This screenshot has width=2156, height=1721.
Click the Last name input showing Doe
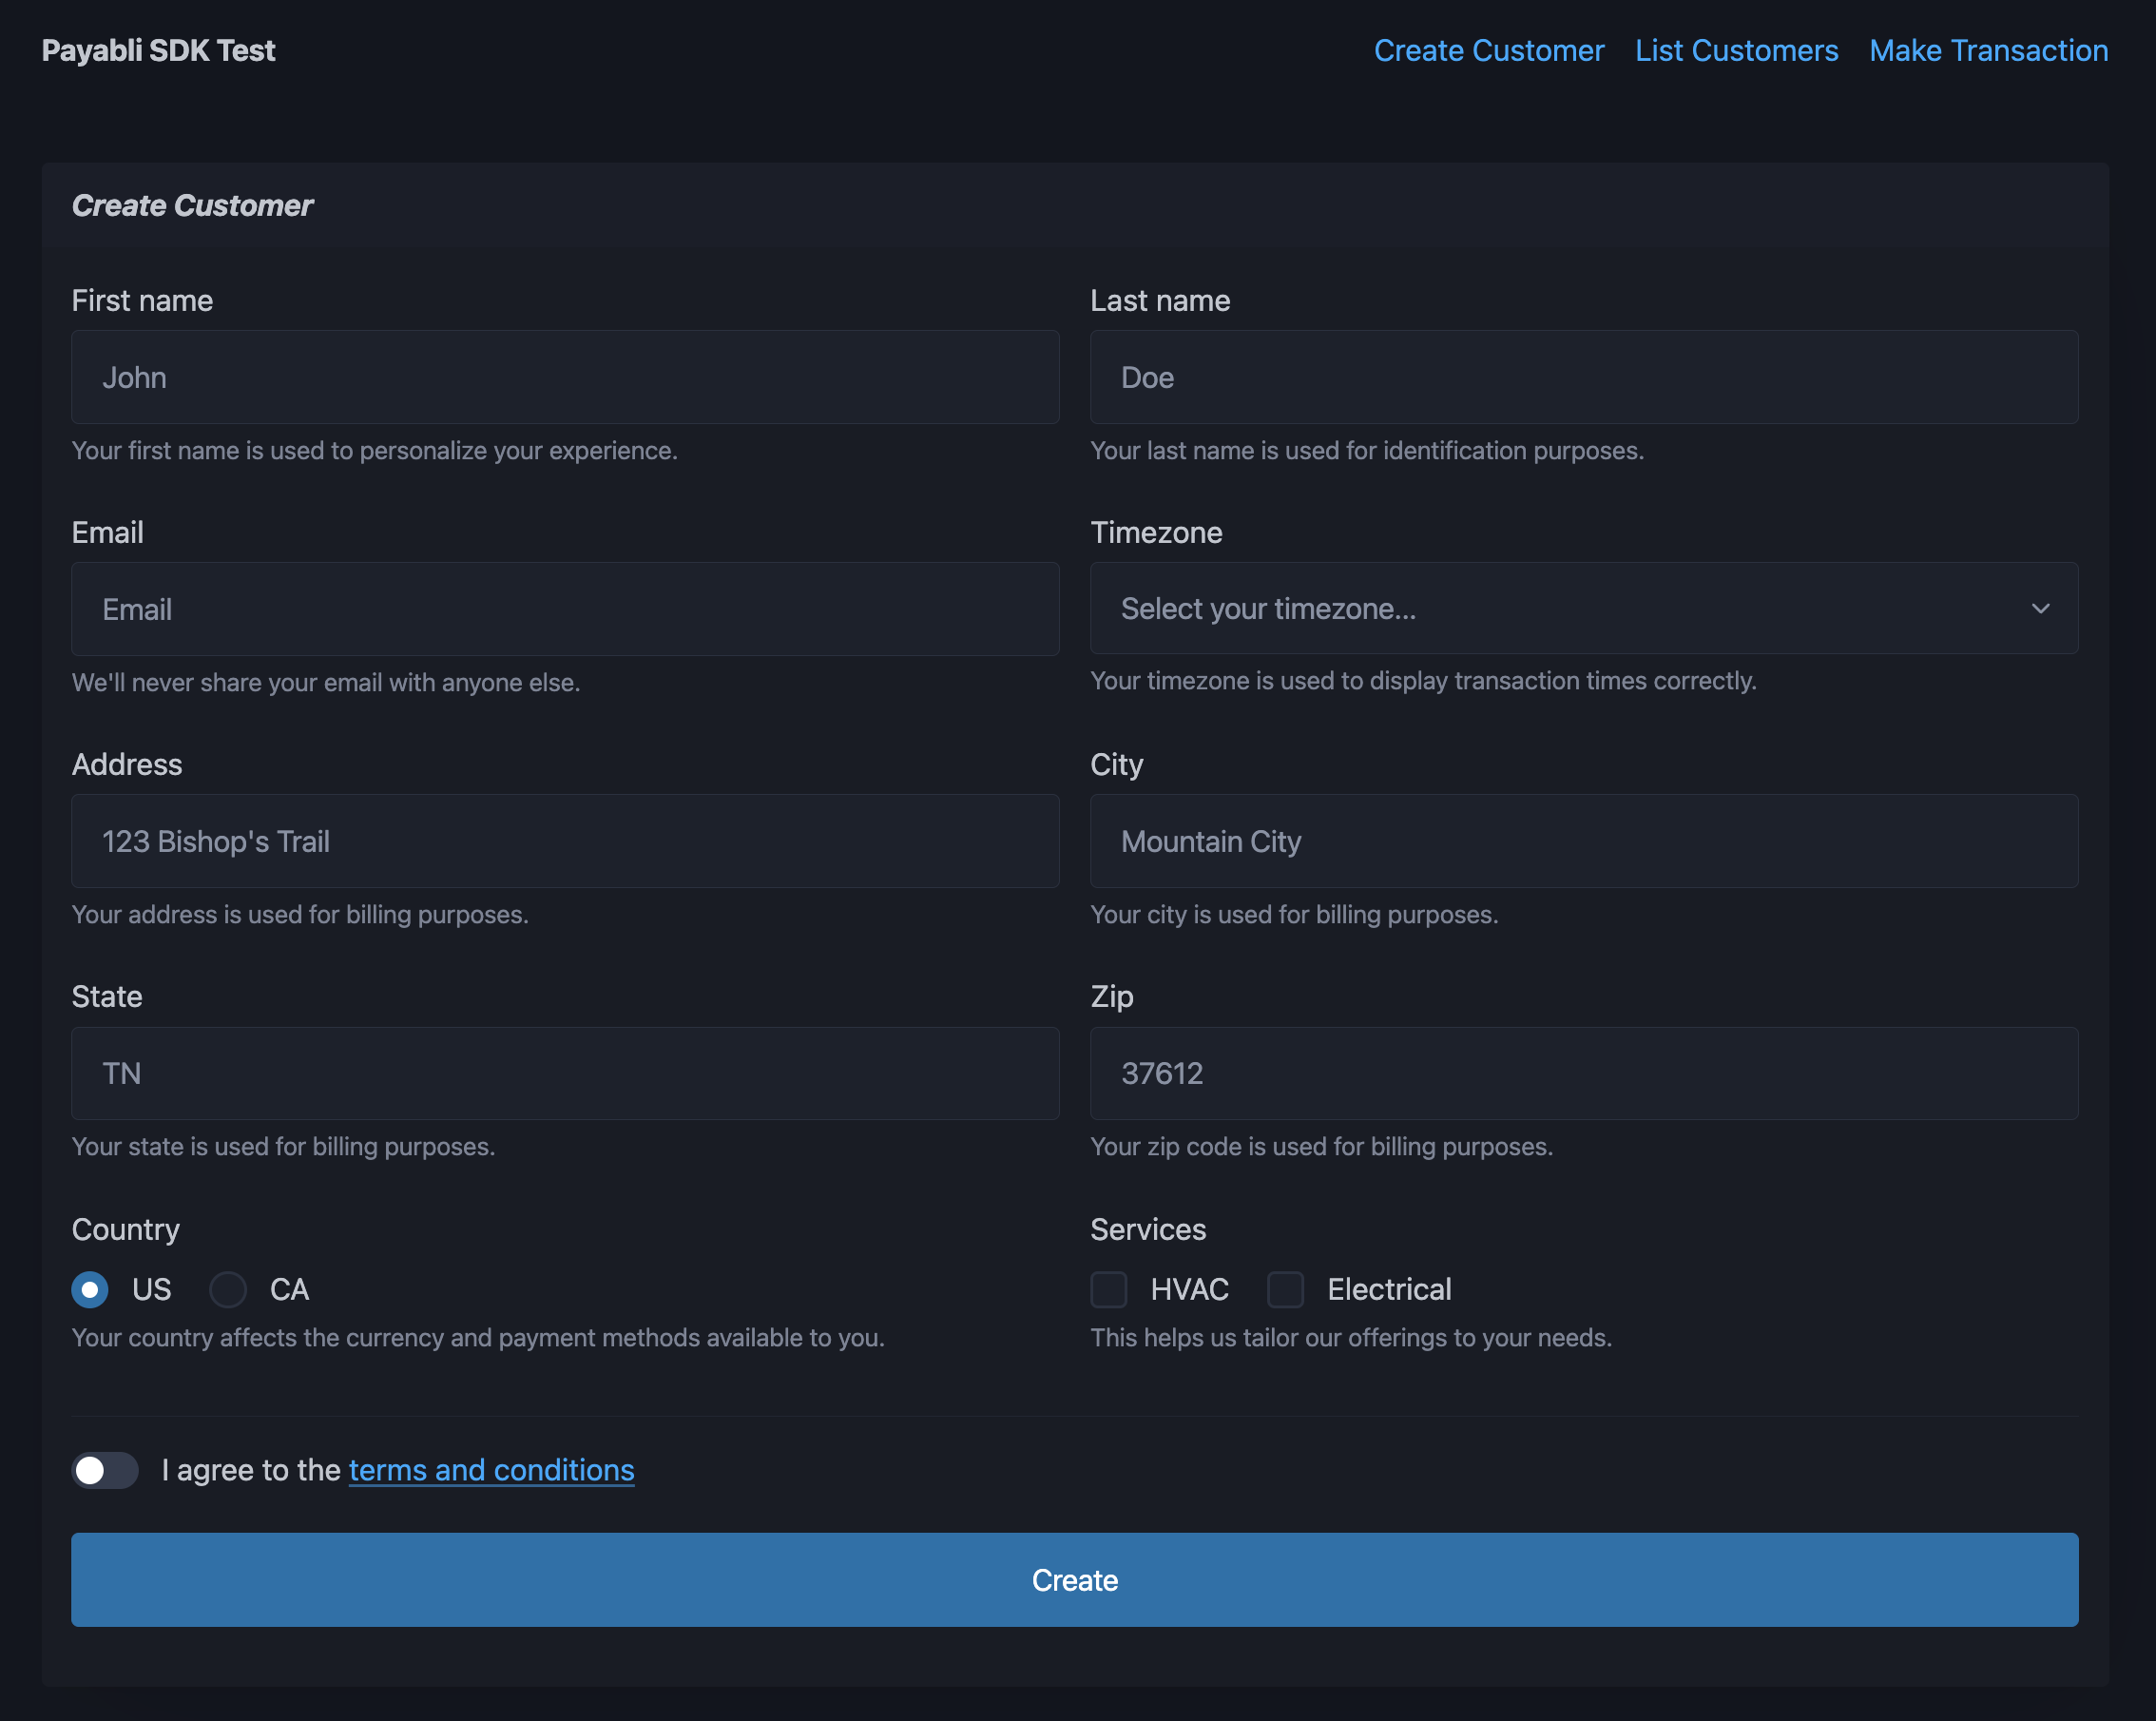1585,377
